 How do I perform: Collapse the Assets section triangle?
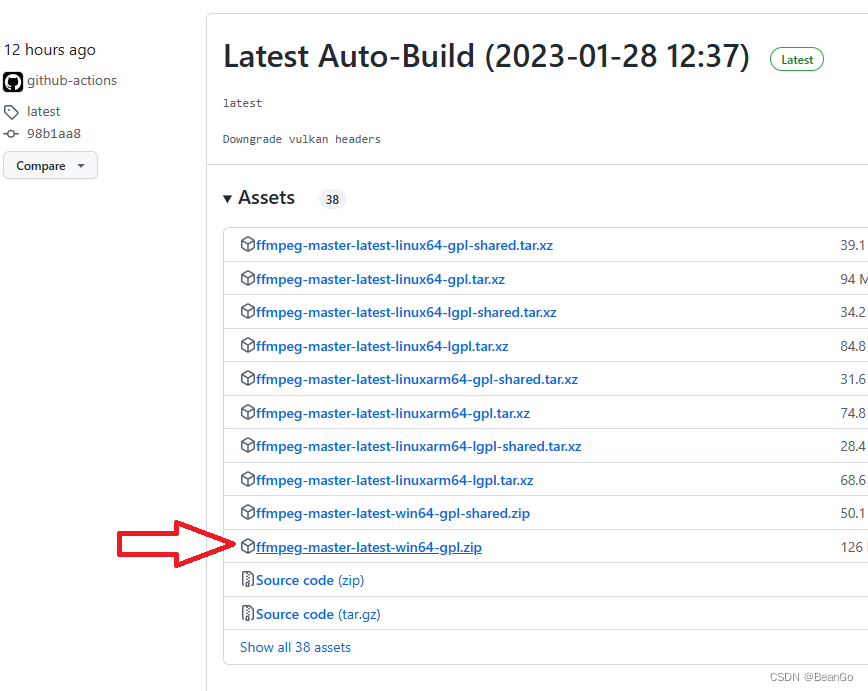click(x=227, y=199)
